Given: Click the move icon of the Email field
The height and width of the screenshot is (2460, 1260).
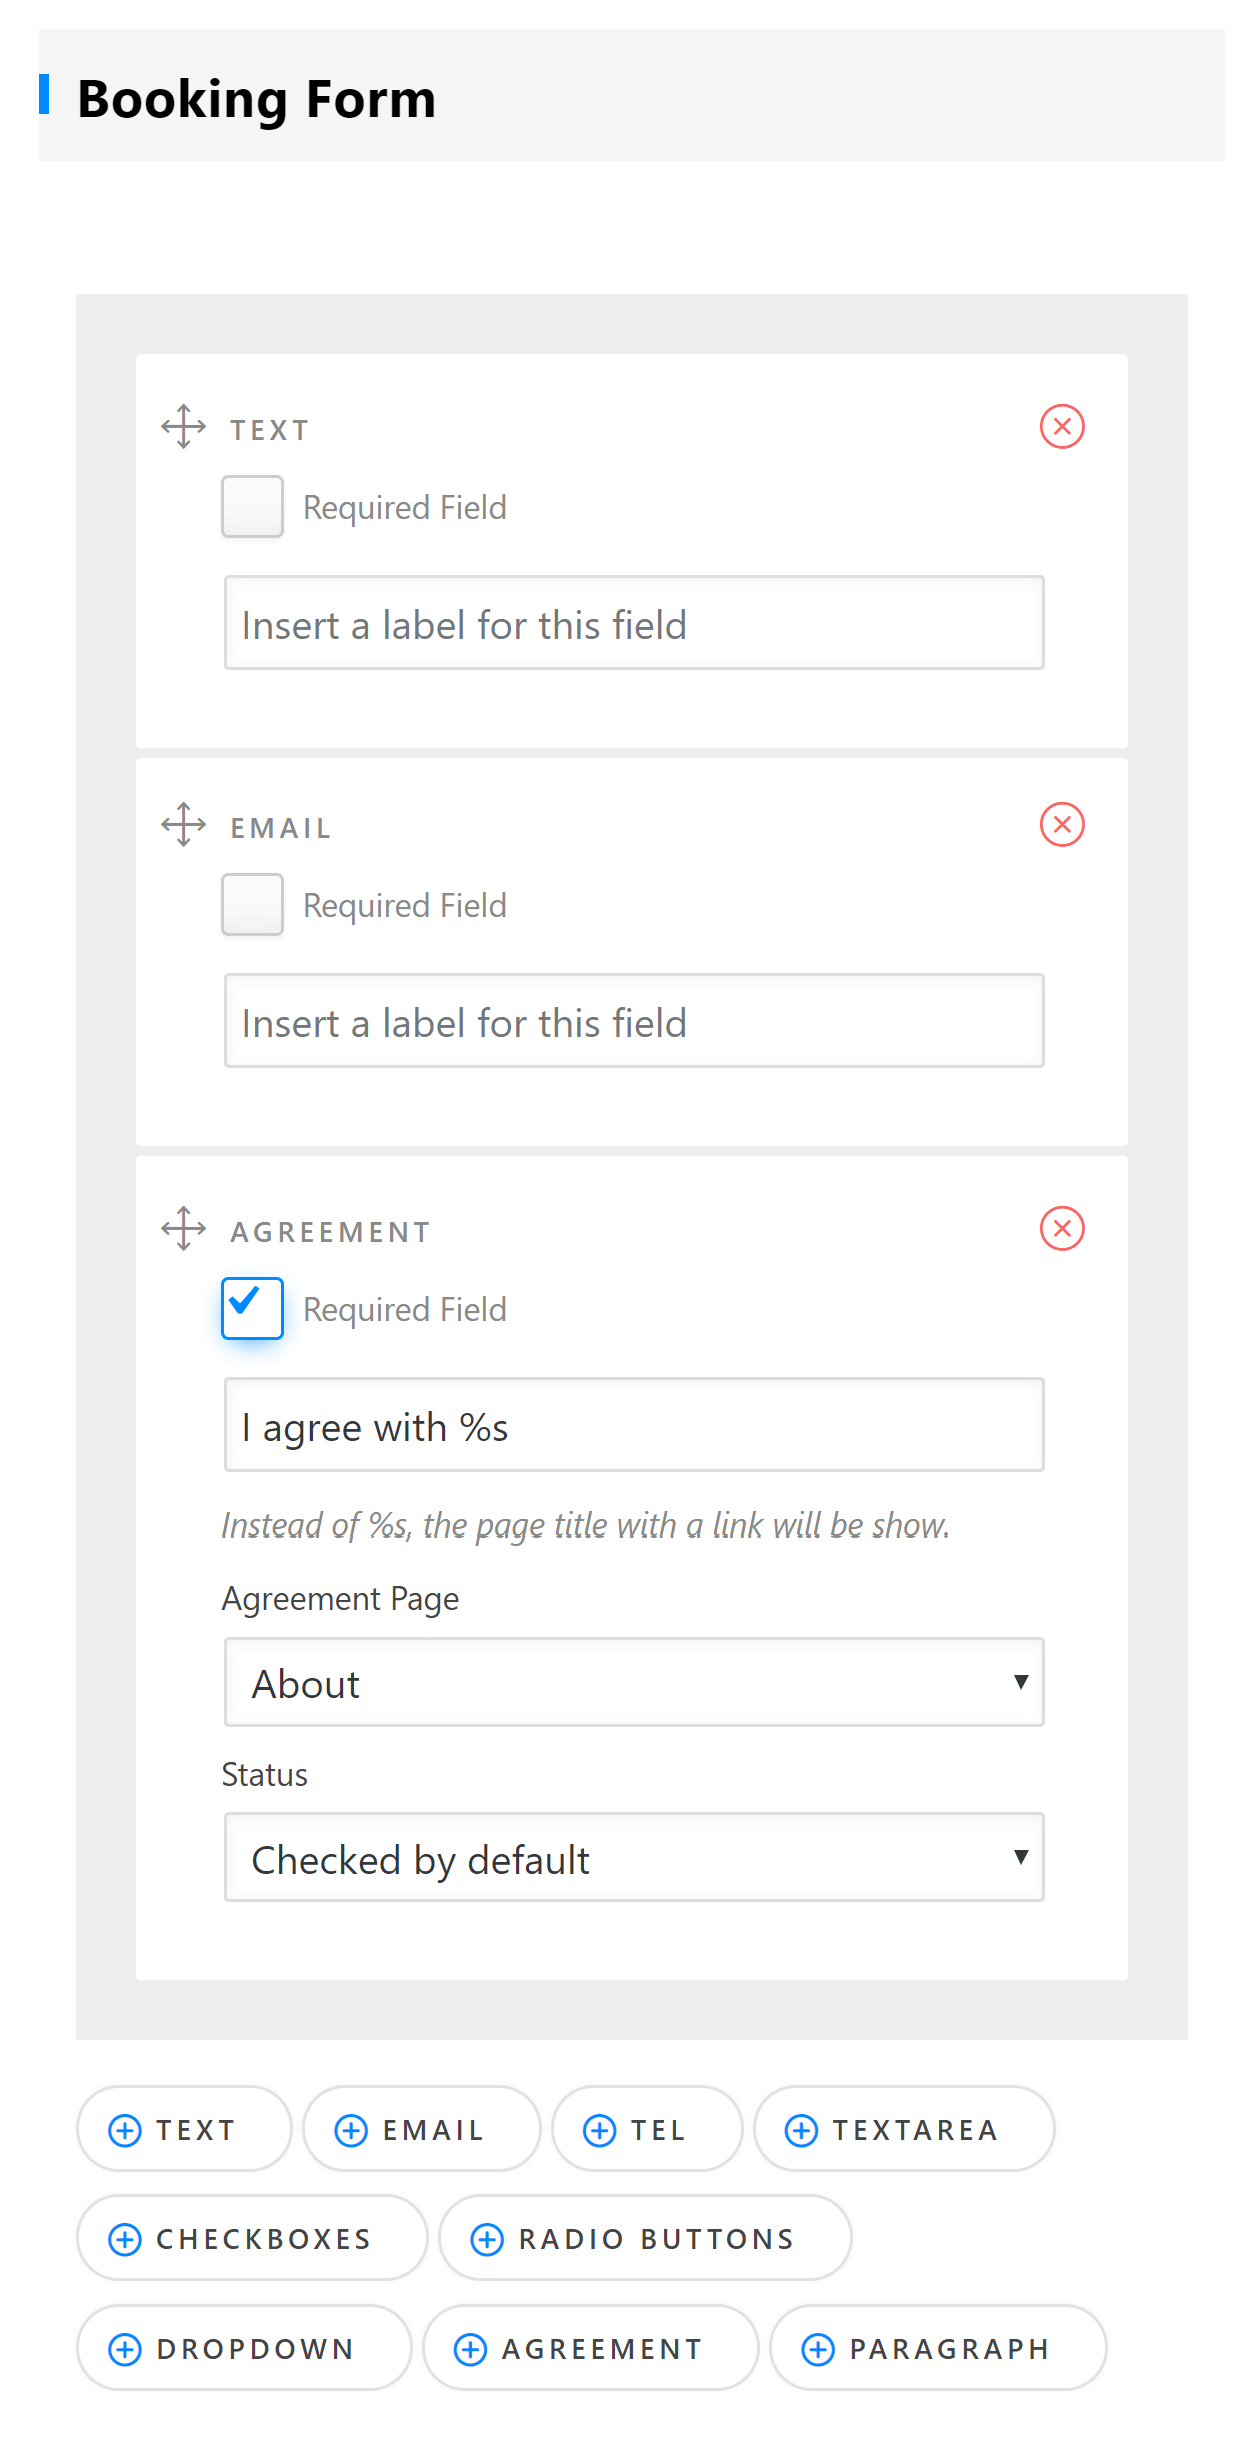Looking at the screenshot, I should coord(184,825).
